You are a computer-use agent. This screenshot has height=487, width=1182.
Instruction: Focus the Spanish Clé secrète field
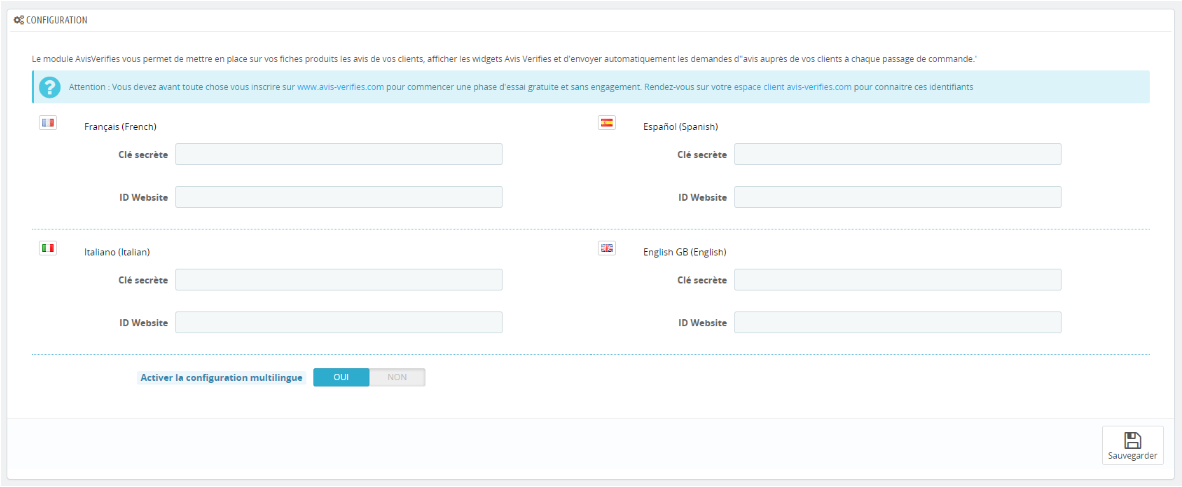tap(897, 154)
